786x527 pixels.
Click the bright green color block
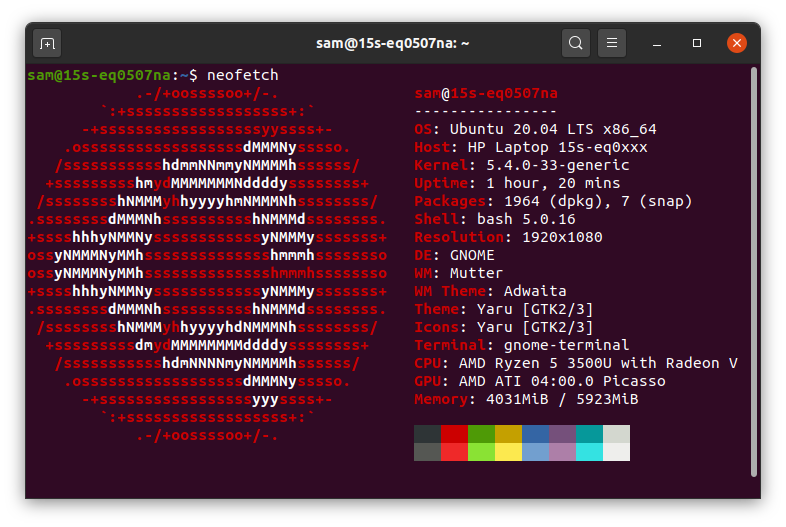(x=482, y=452)
